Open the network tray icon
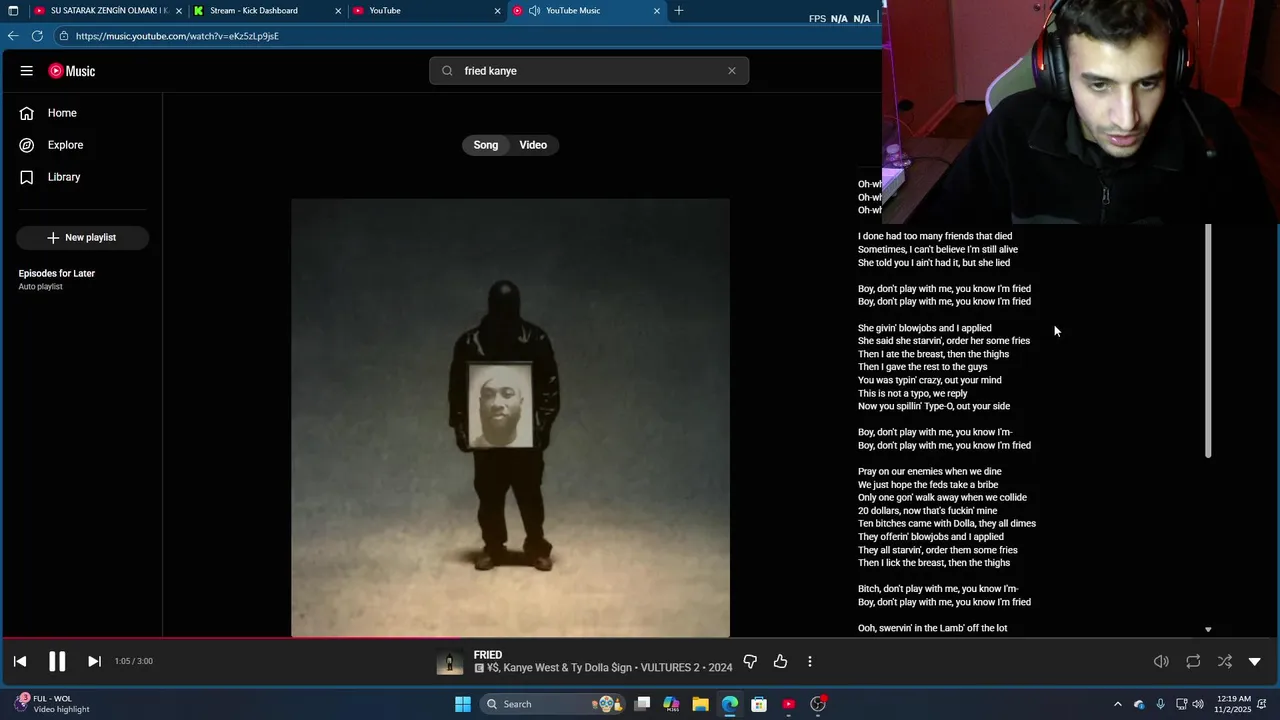Screen dimensions: 1280x720 pos(1181,704)
